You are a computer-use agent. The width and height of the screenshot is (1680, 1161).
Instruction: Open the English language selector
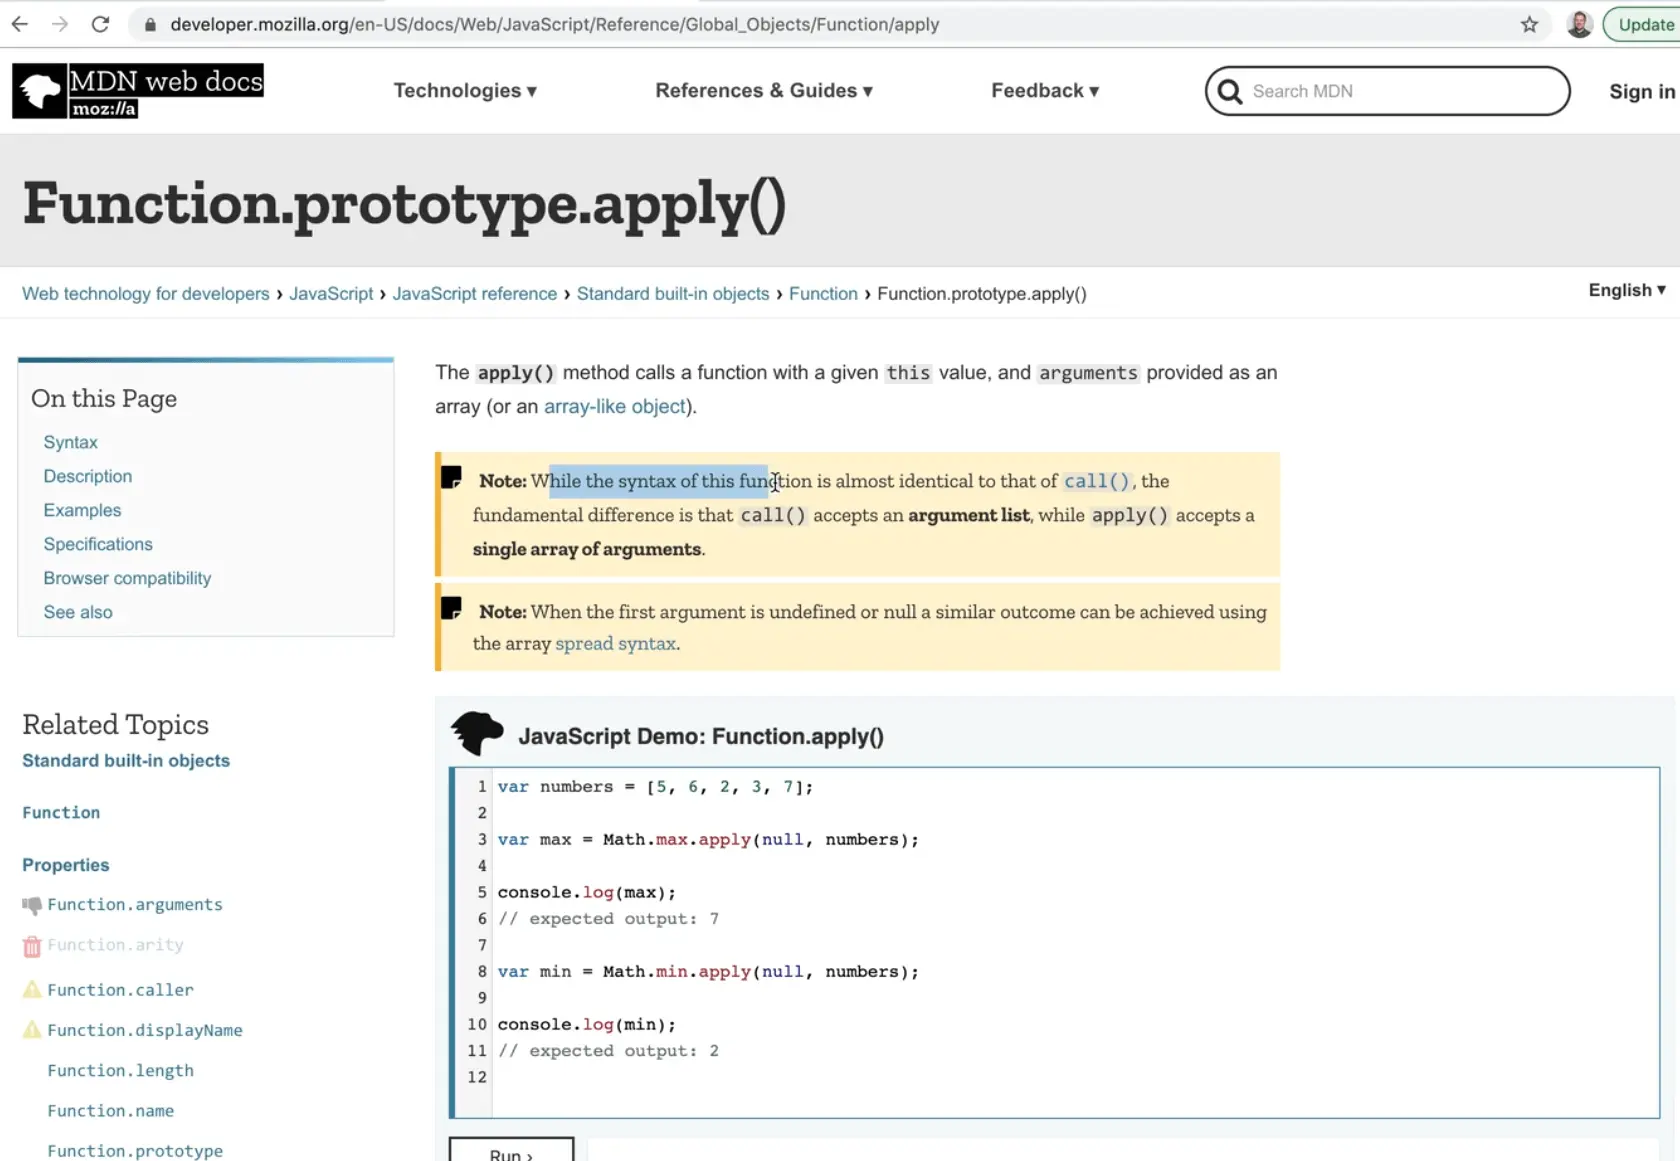point(1626,290)
